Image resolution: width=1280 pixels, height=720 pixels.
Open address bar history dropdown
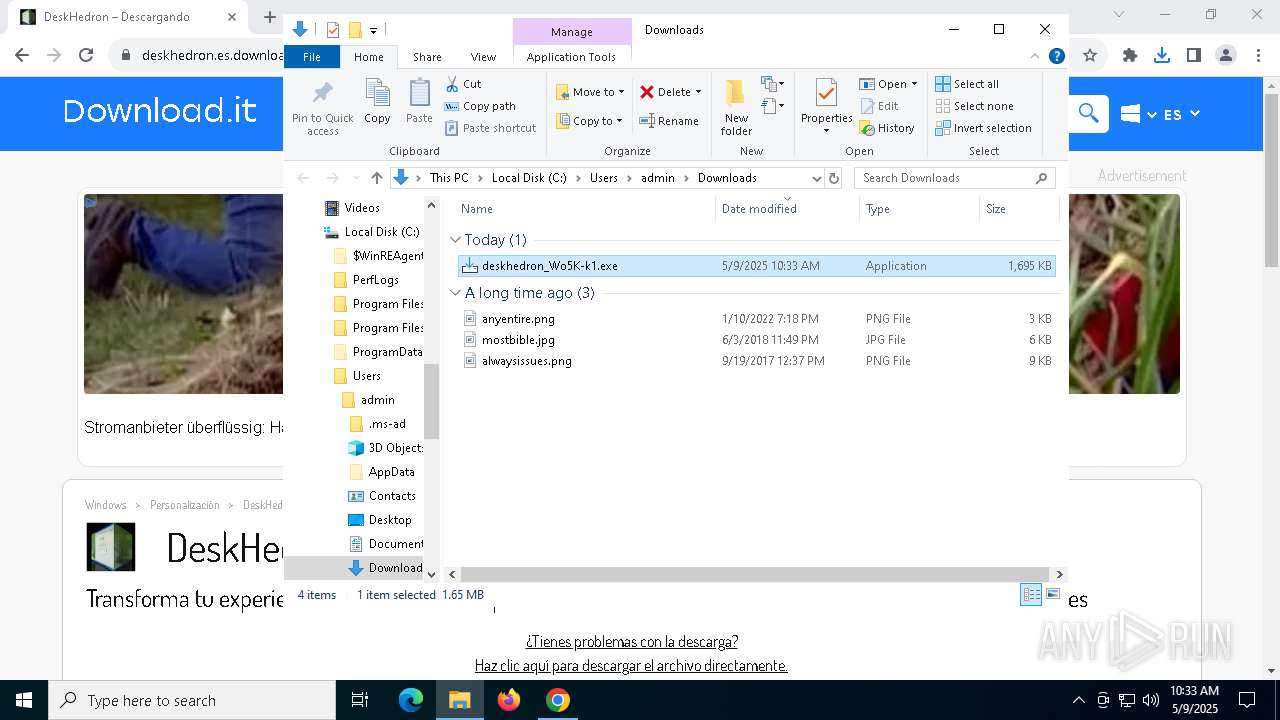pyautogui.click(x=816, y=178)
